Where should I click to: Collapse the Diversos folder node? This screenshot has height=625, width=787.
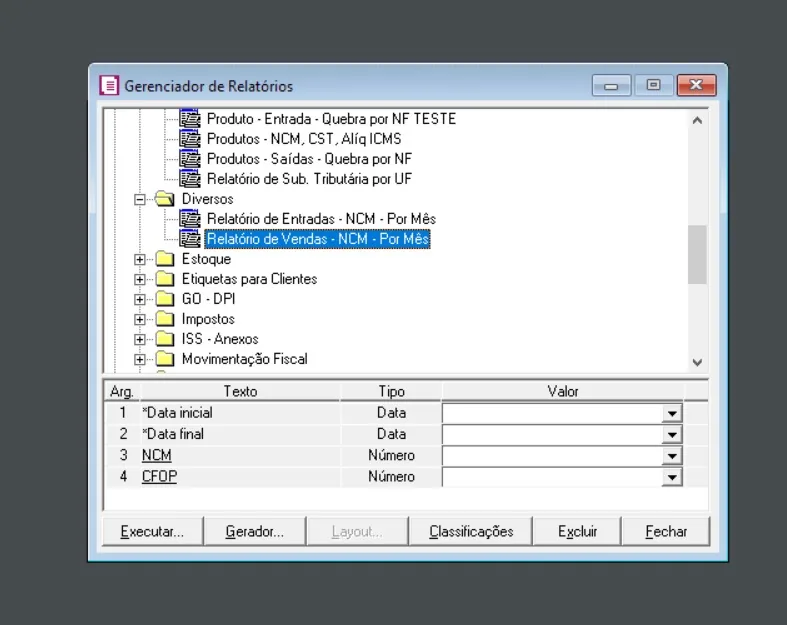pyautogui.click(x=140, y=199)
